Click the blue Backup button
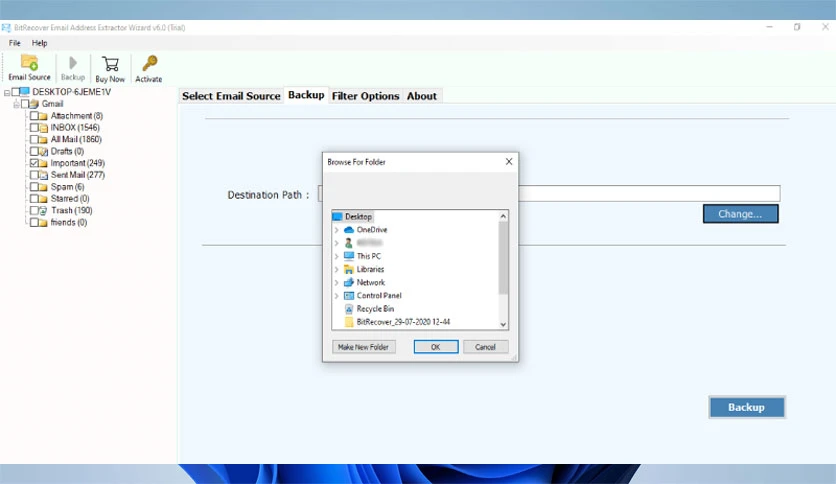Screen dimensions: 836x484 (x=746, y=407)
